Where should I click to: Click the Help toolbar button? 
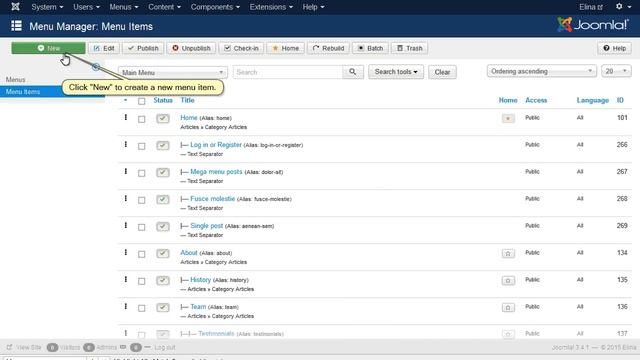(614, 48)
